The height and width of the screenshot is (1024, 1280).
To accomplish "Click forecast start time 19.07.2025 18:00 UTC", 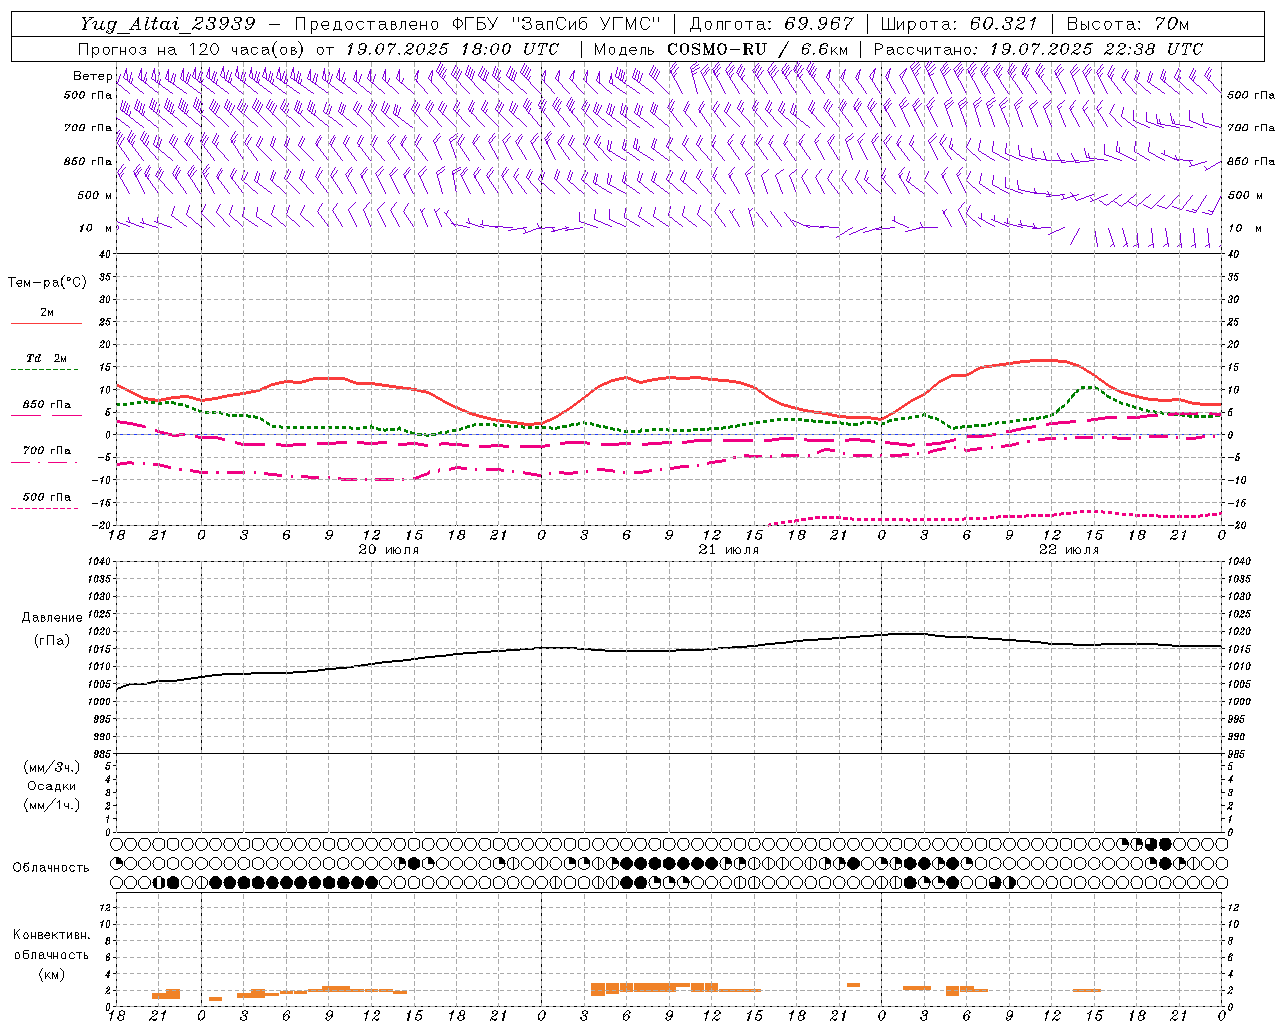I will coord(452,49).
